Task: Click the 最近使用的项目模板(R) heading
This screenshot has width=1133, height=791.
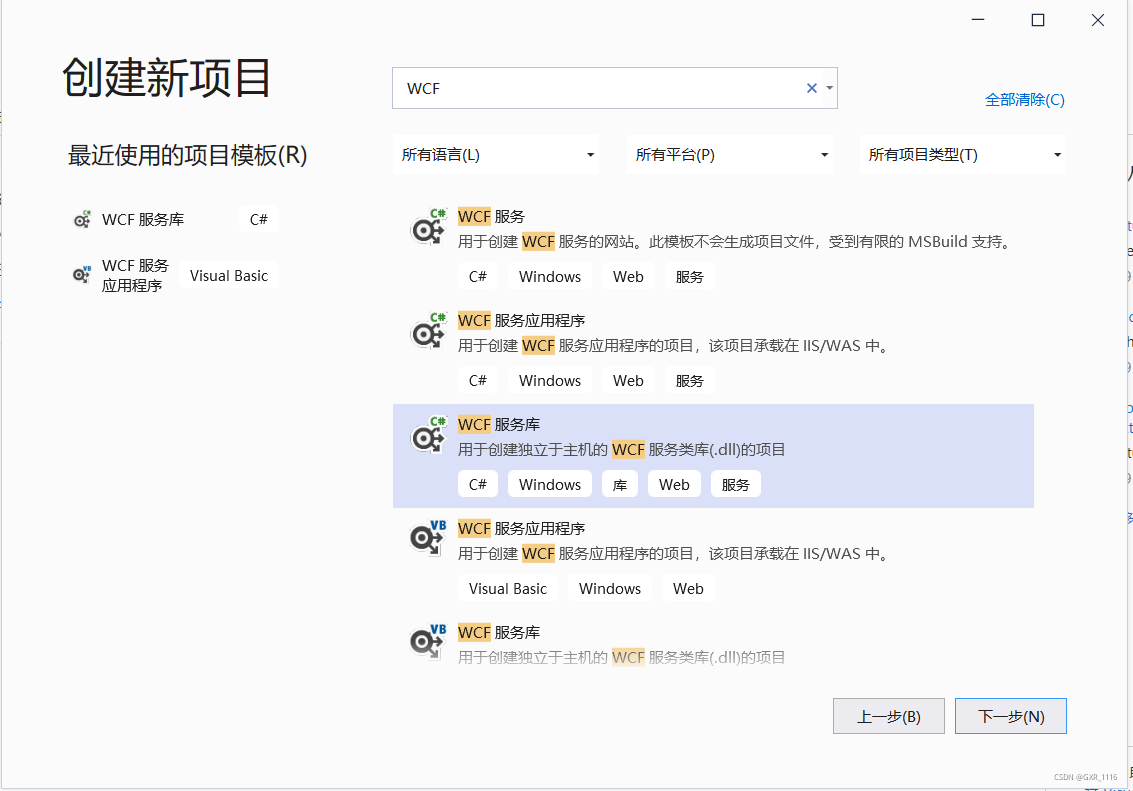Action: tap(188, 155)
